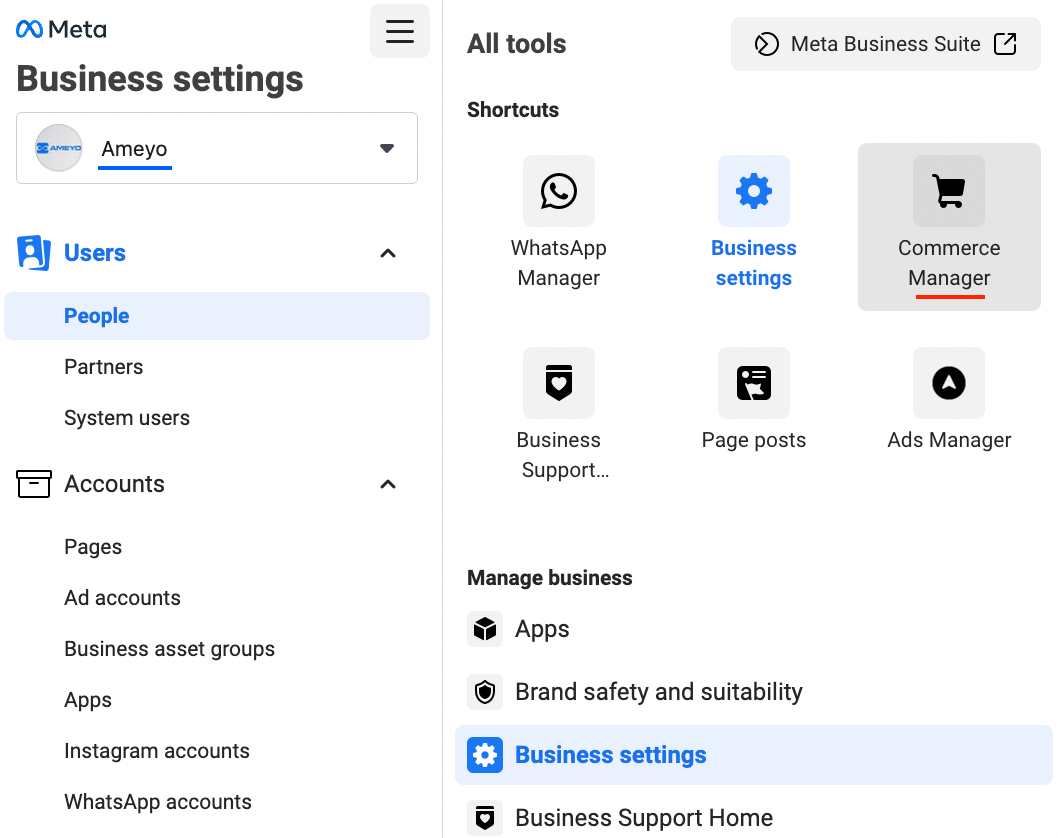
Task: Click the Ads Manager label
Action: click(x=949, y=440)
